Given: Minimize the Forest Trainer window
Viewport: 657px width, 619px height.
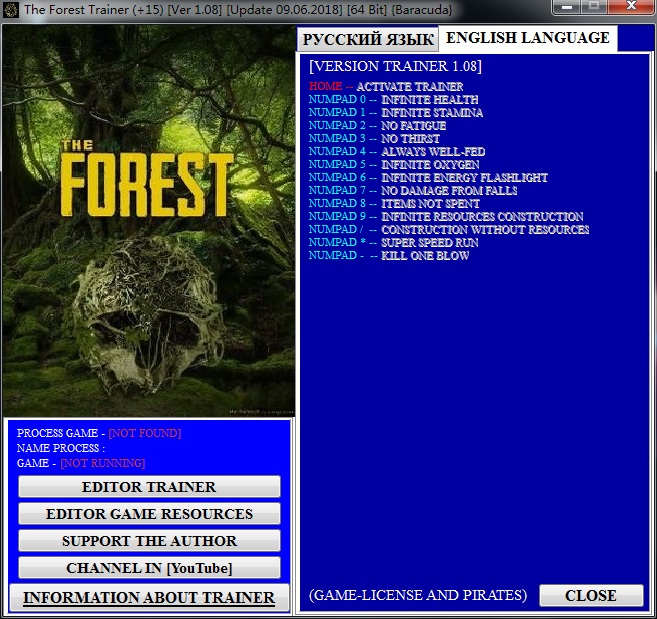Looking at the screenshot, I should [574, 8].
